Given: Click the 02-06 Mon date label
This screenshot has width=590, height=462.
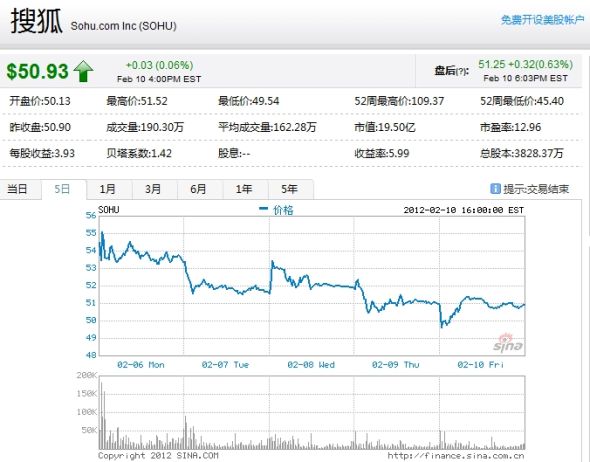Looking at the screenshot, I should click(x=141, y=365).
